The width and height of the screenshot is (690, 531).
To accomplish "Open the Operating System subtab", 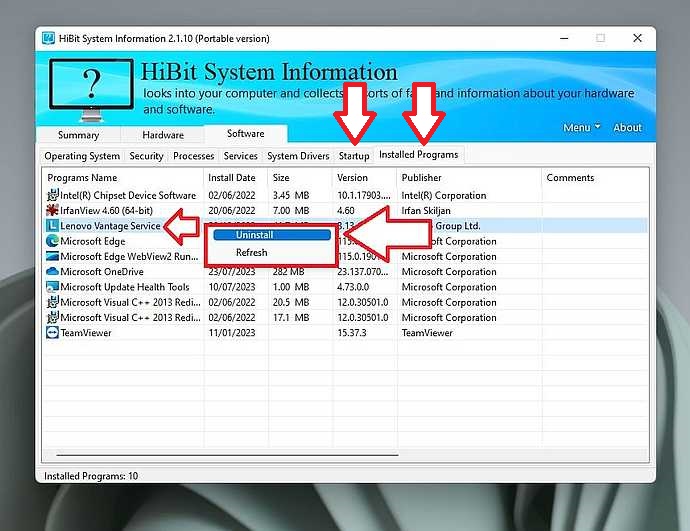I will click(x=82, y=156).
